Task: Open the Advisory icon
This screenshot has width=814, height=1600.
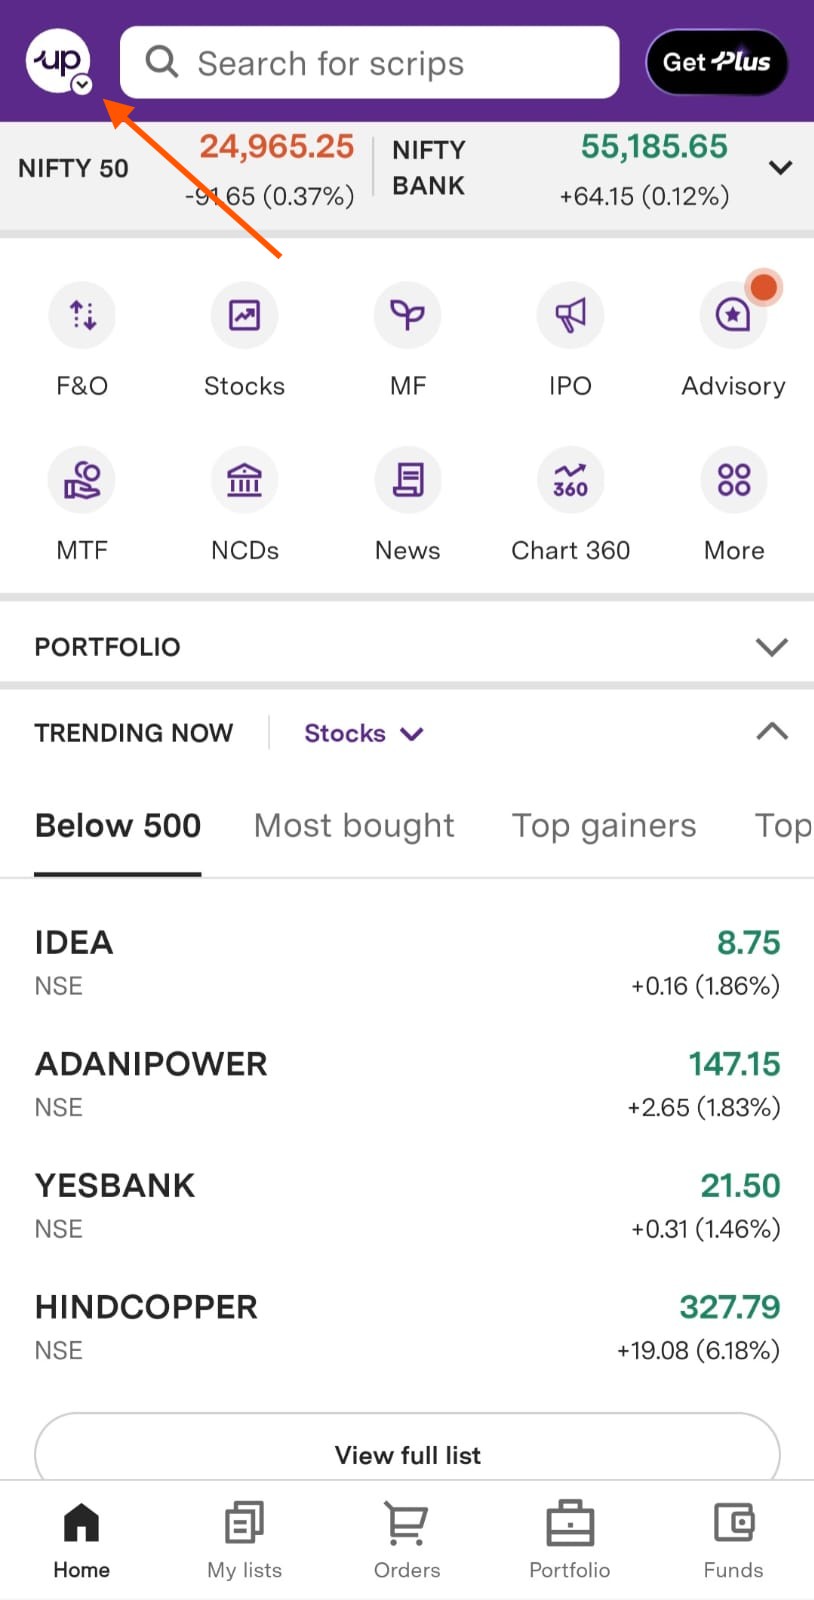Action: tap(733, 316)
